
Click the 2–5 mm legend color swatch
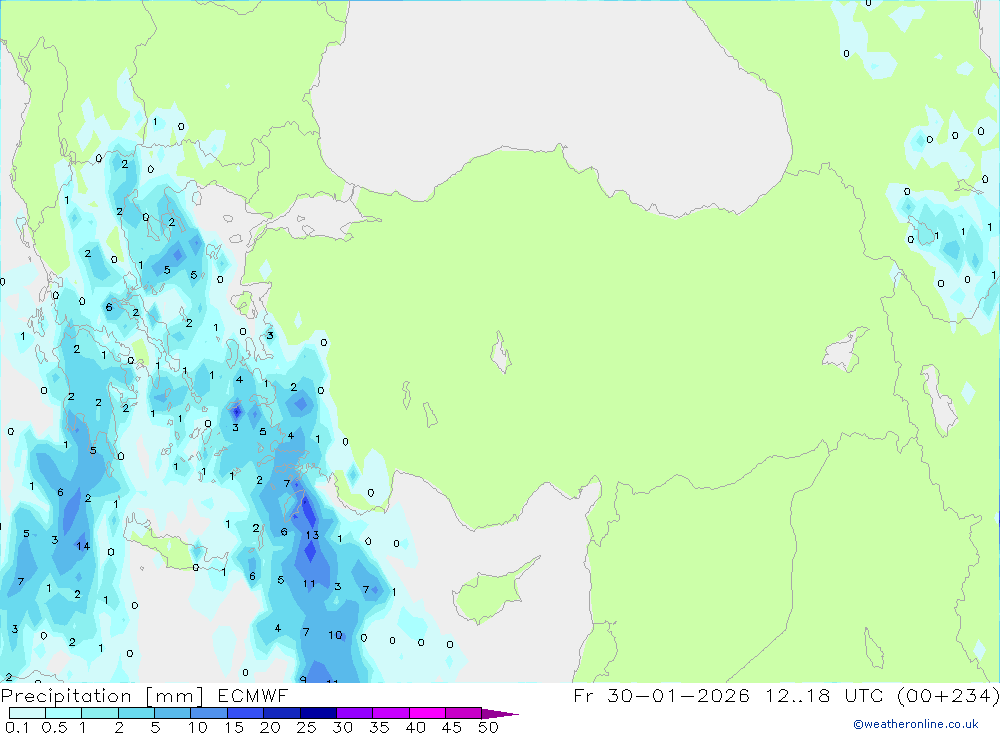(136, 713)
